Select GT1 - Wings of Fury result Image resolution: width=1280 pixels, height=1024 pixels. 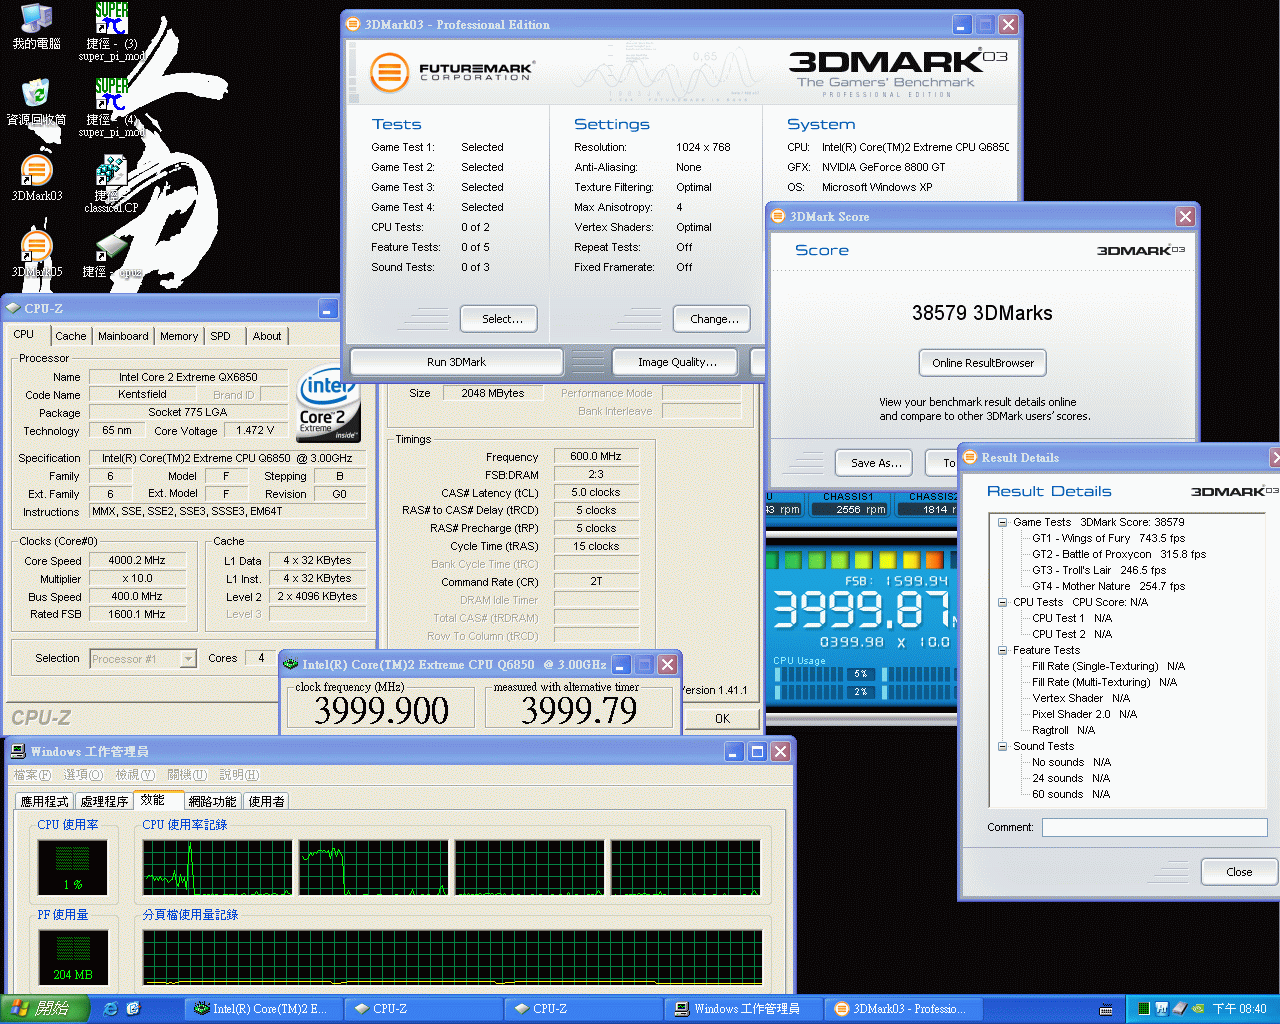pyautogui.click(x=1108, y=538)
